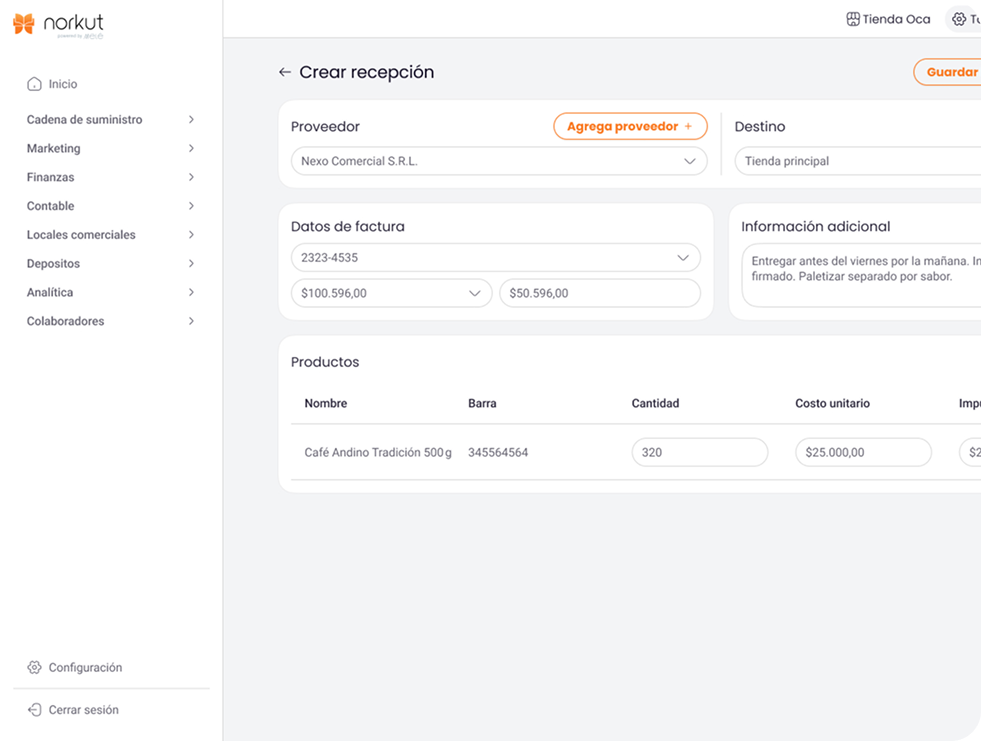Open the $100.596,00 amount dropdown
Screen dimensions: 981x741
[474, 293]
